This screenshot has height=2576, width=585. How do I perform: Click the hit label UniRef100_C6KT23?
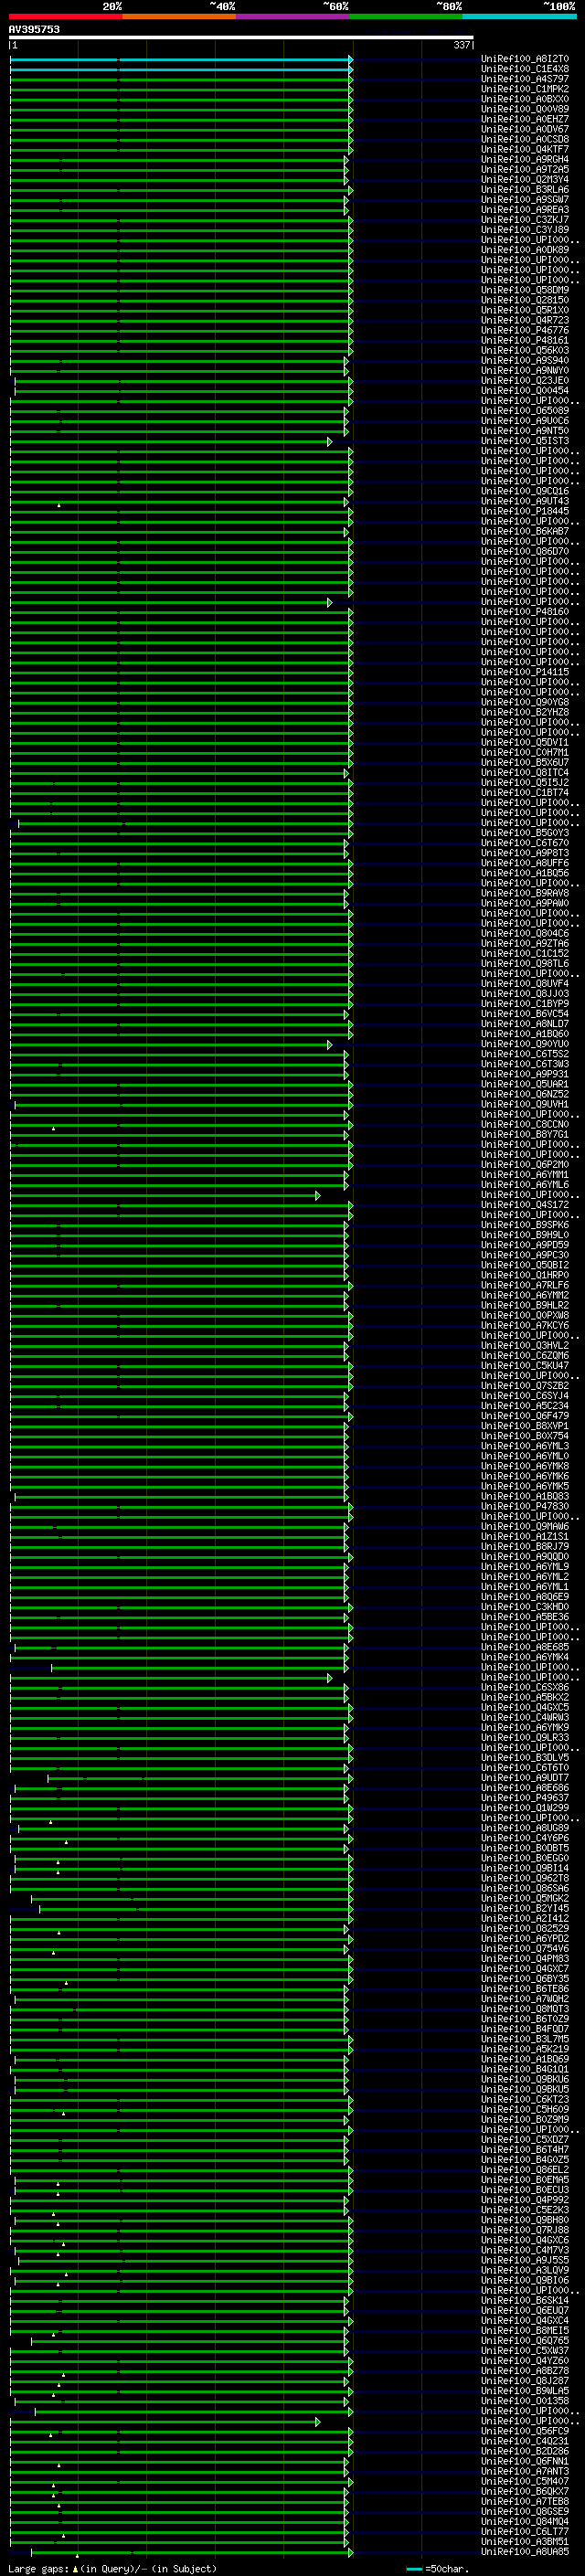(x=525, y=2099)
